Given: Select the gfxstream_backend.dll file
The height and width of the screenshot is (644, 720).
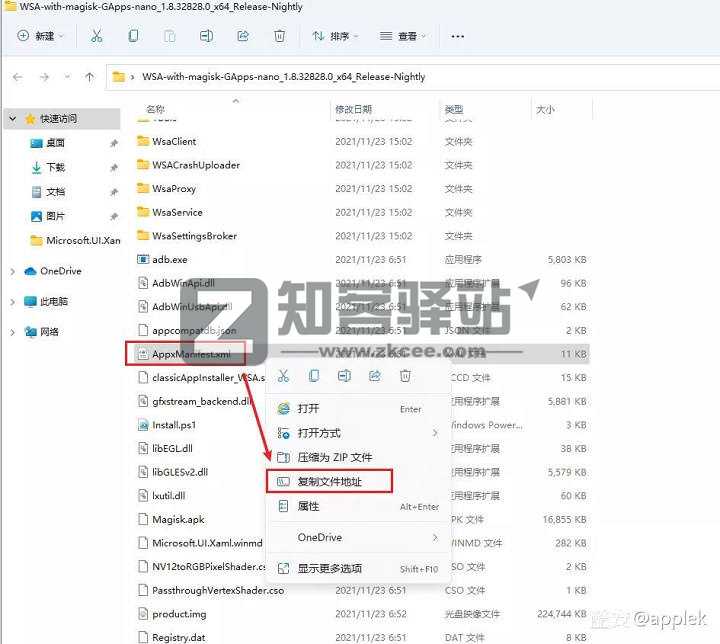Looking at the screenshot, I should [201, 401].
